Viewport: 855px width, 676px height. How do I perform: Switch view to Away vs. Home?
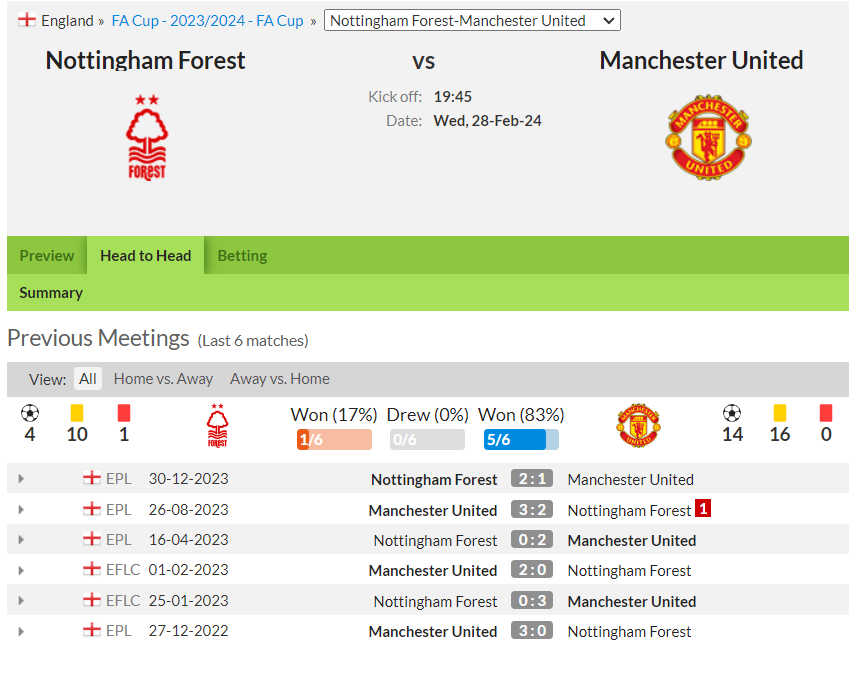point(280,379)
